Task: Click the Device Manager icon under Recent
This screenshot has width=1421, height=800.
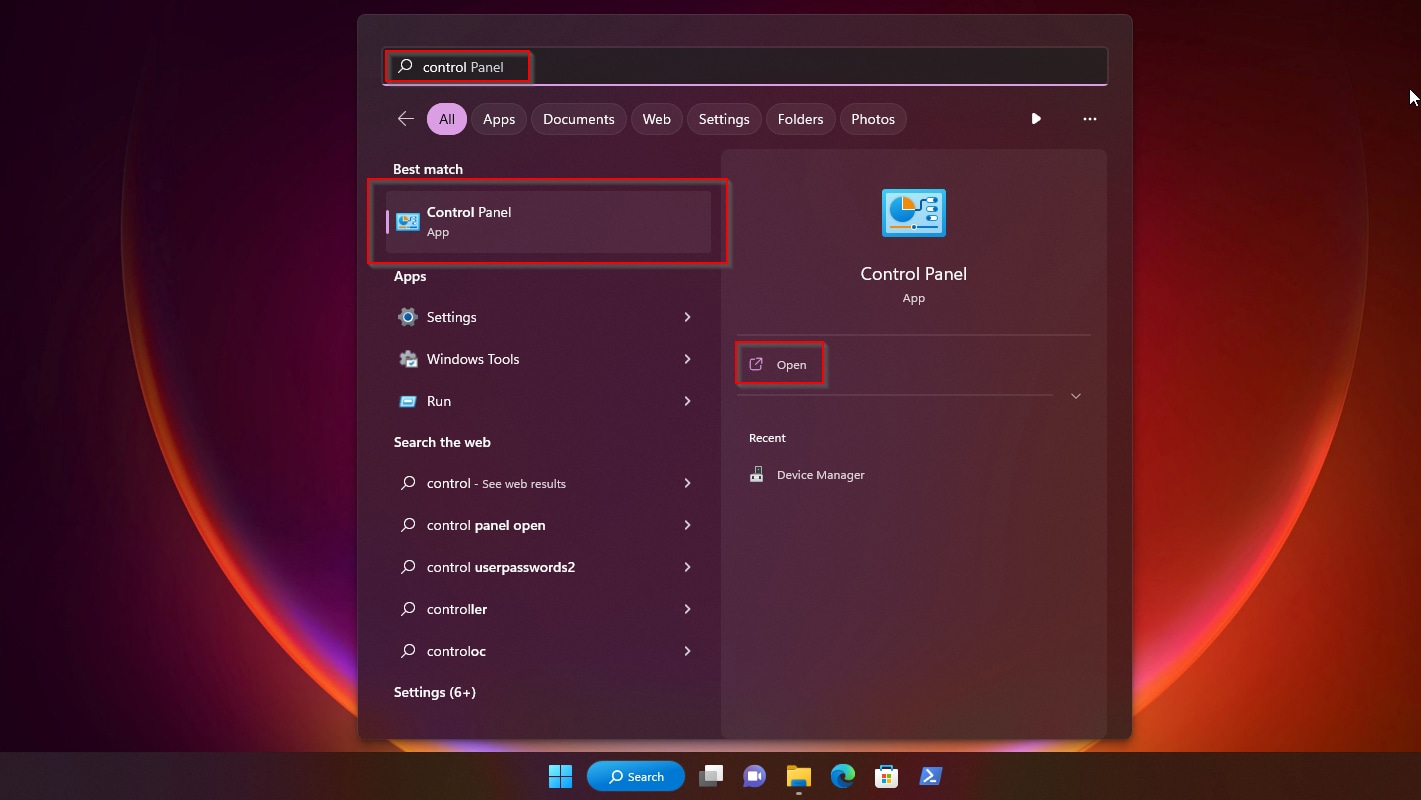Action: [757, 475]
